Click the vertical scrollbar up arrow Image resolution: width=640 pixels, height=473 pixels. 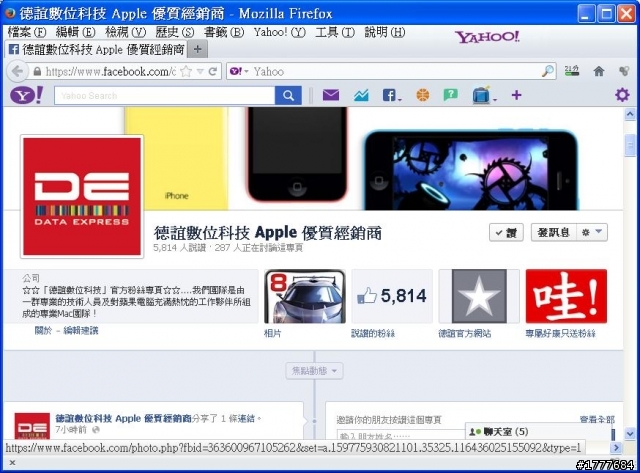pos(630,115)
